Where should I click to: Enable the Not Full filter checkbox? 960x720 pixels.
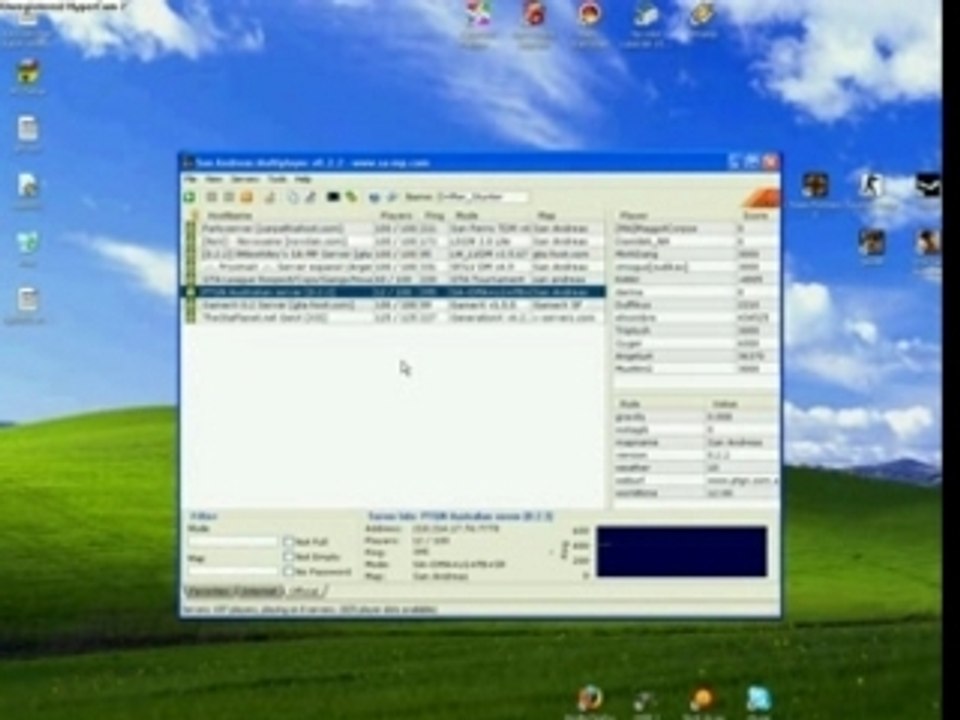pos(288,542)
